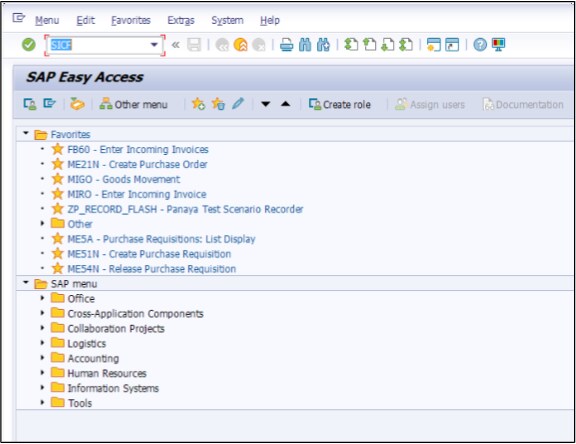The height and width of the screenshot is (444, 576).
Task: Click the Next Page icon
Action: (388, 45)
